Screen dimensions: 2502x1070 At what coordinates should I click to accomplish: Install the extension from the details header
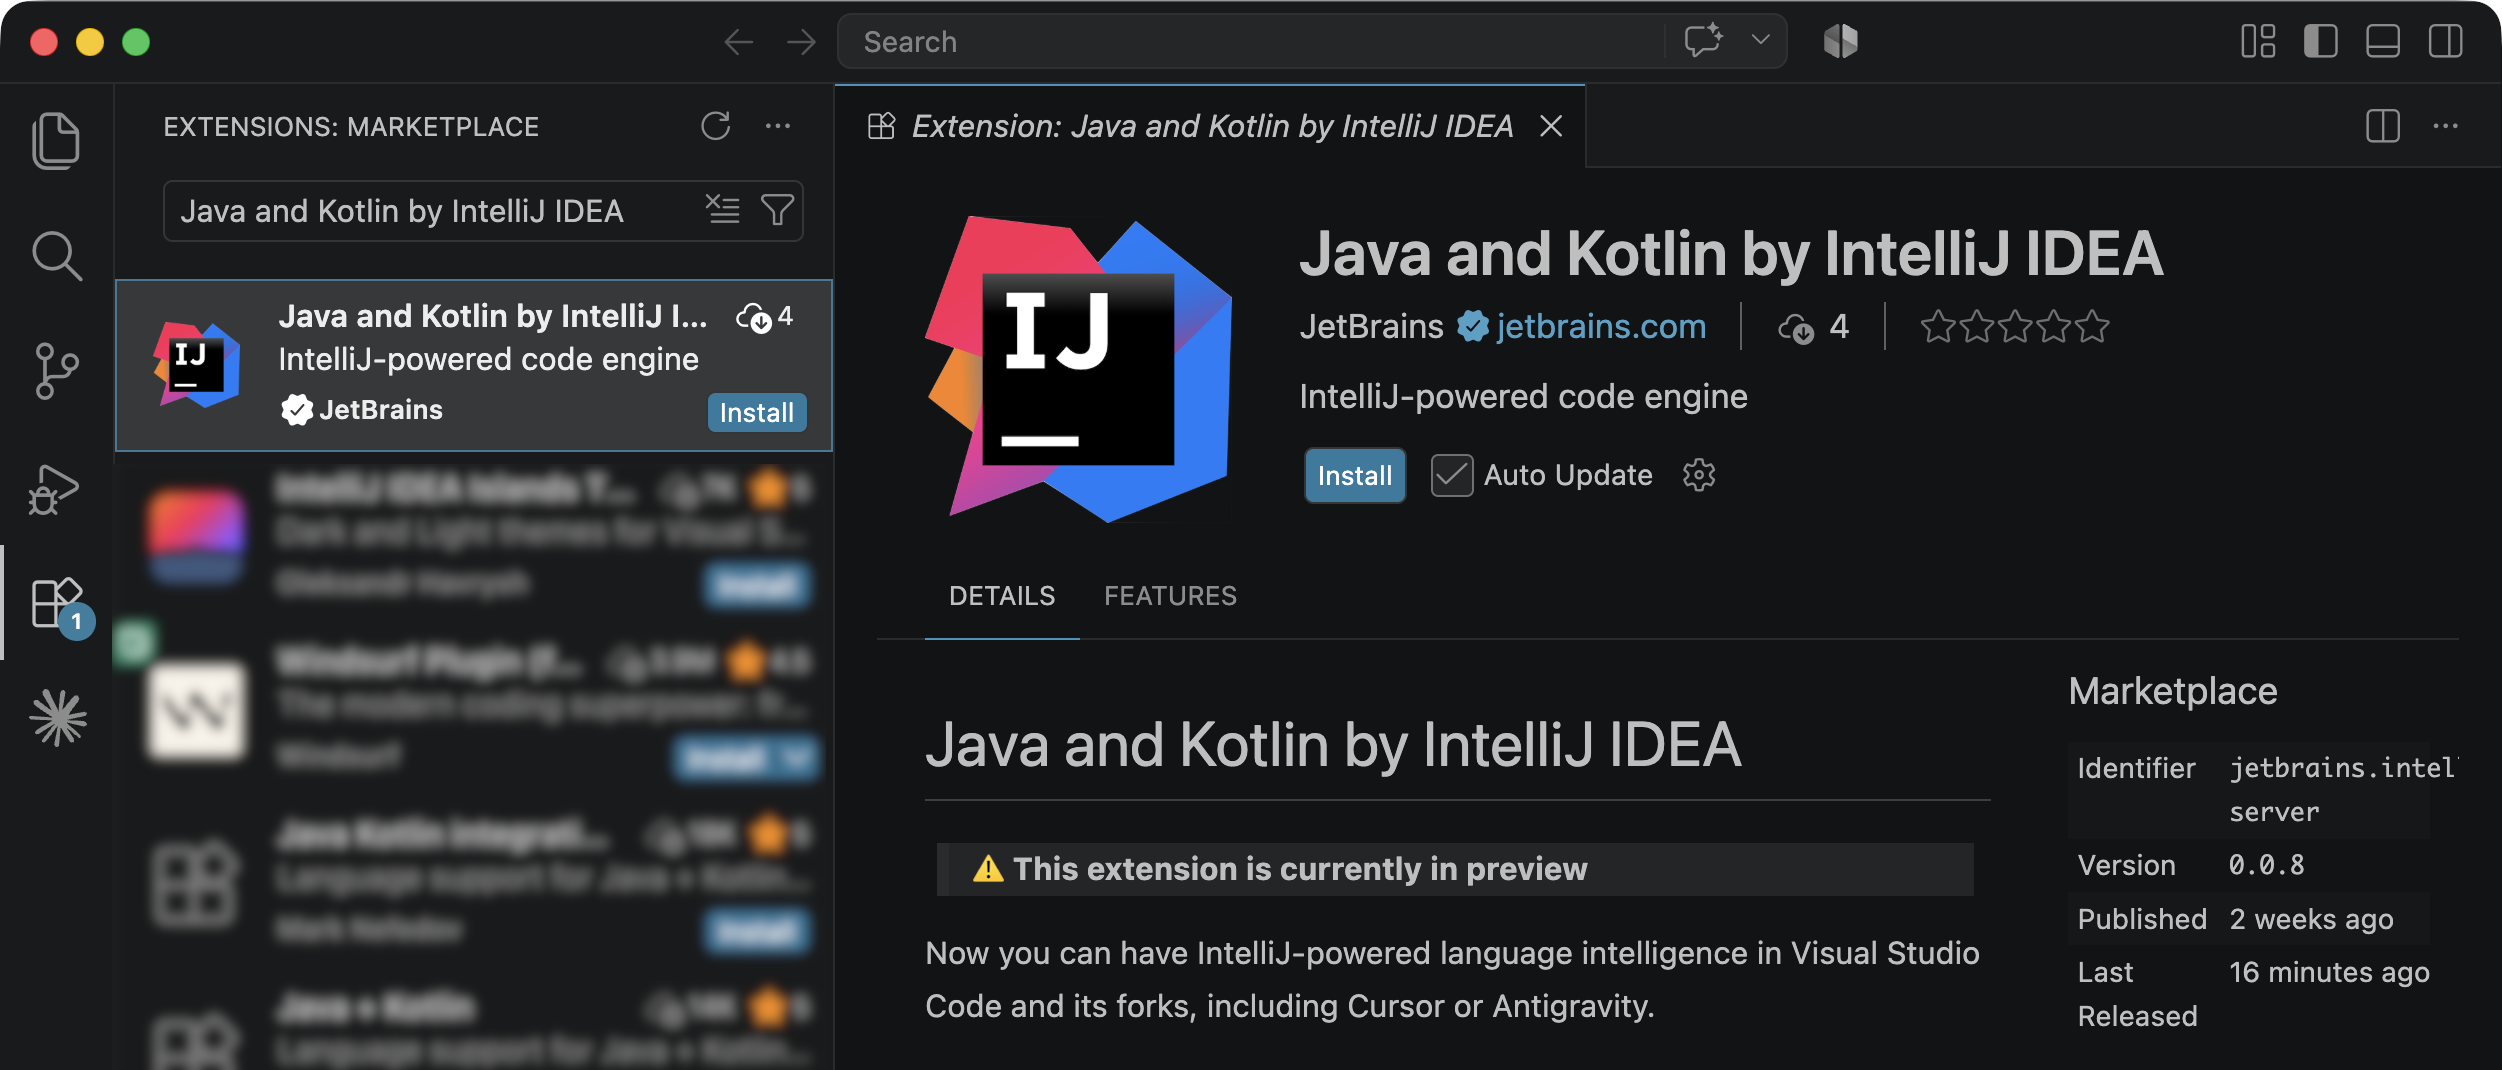click(x=1355, y=475)
